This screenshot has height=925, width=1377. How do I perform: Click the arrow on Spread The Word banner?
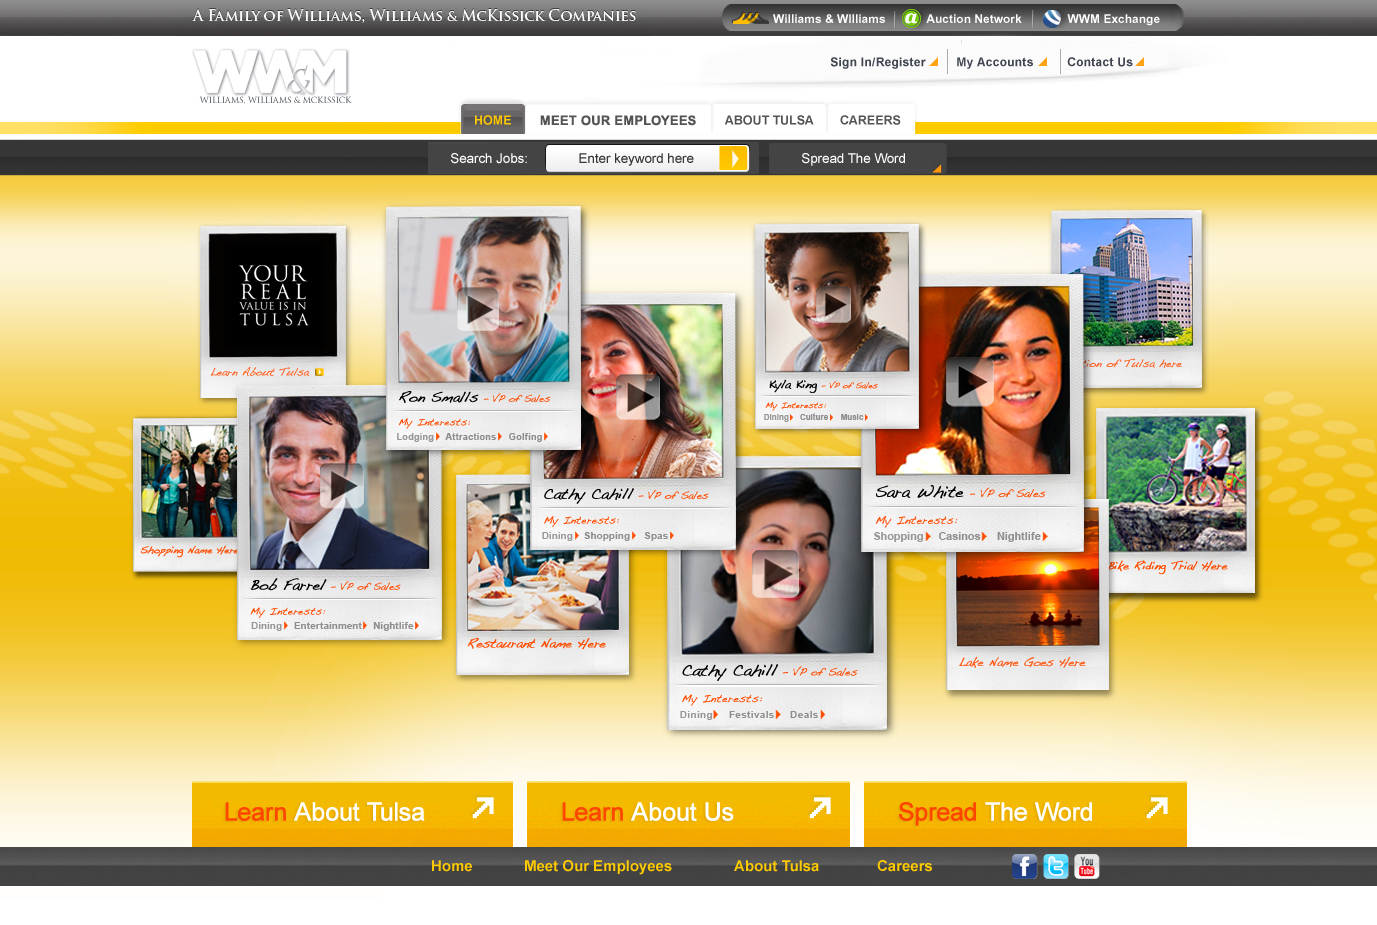pos(1157,807)
